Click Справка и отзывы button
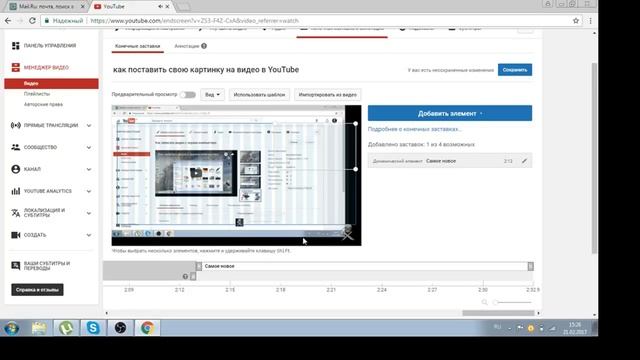The image size is (640, 360). pos(37,290)
